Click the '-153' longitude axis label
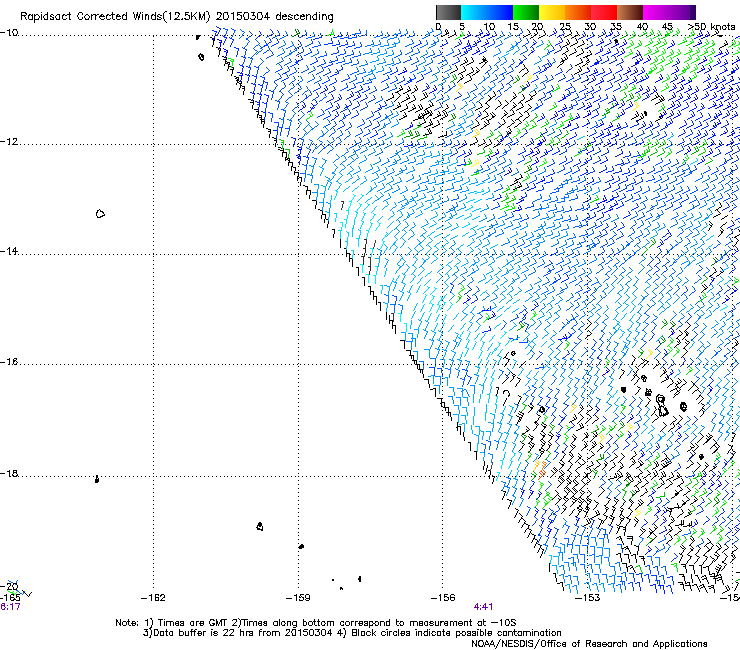The width and height of the screenshot is (740, 650). coord(588,598)
